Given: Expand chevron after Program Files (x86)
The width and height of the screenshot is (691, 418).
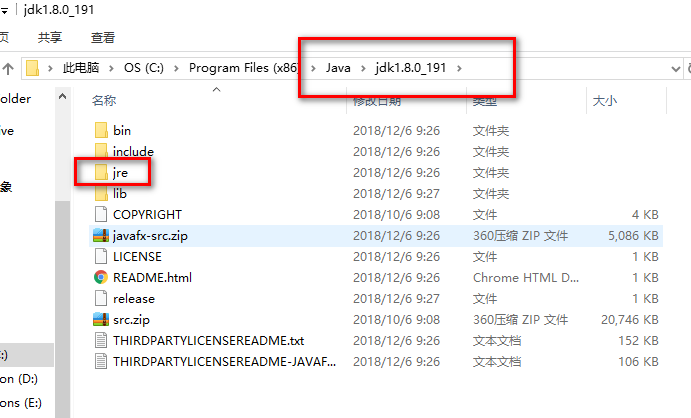Looking at the screenshot, I should [x=313, y=68].
